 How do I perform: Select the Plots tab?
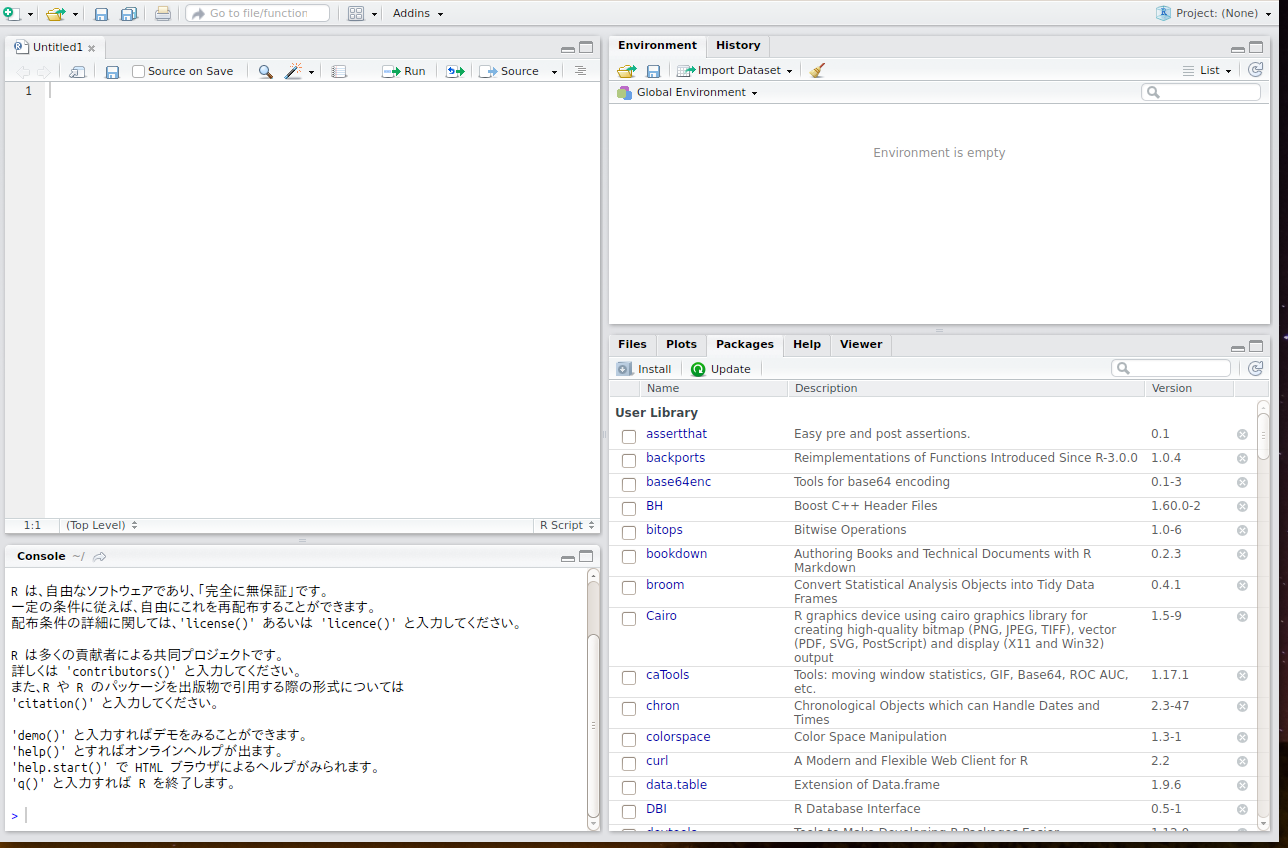[x=681, y=344]
